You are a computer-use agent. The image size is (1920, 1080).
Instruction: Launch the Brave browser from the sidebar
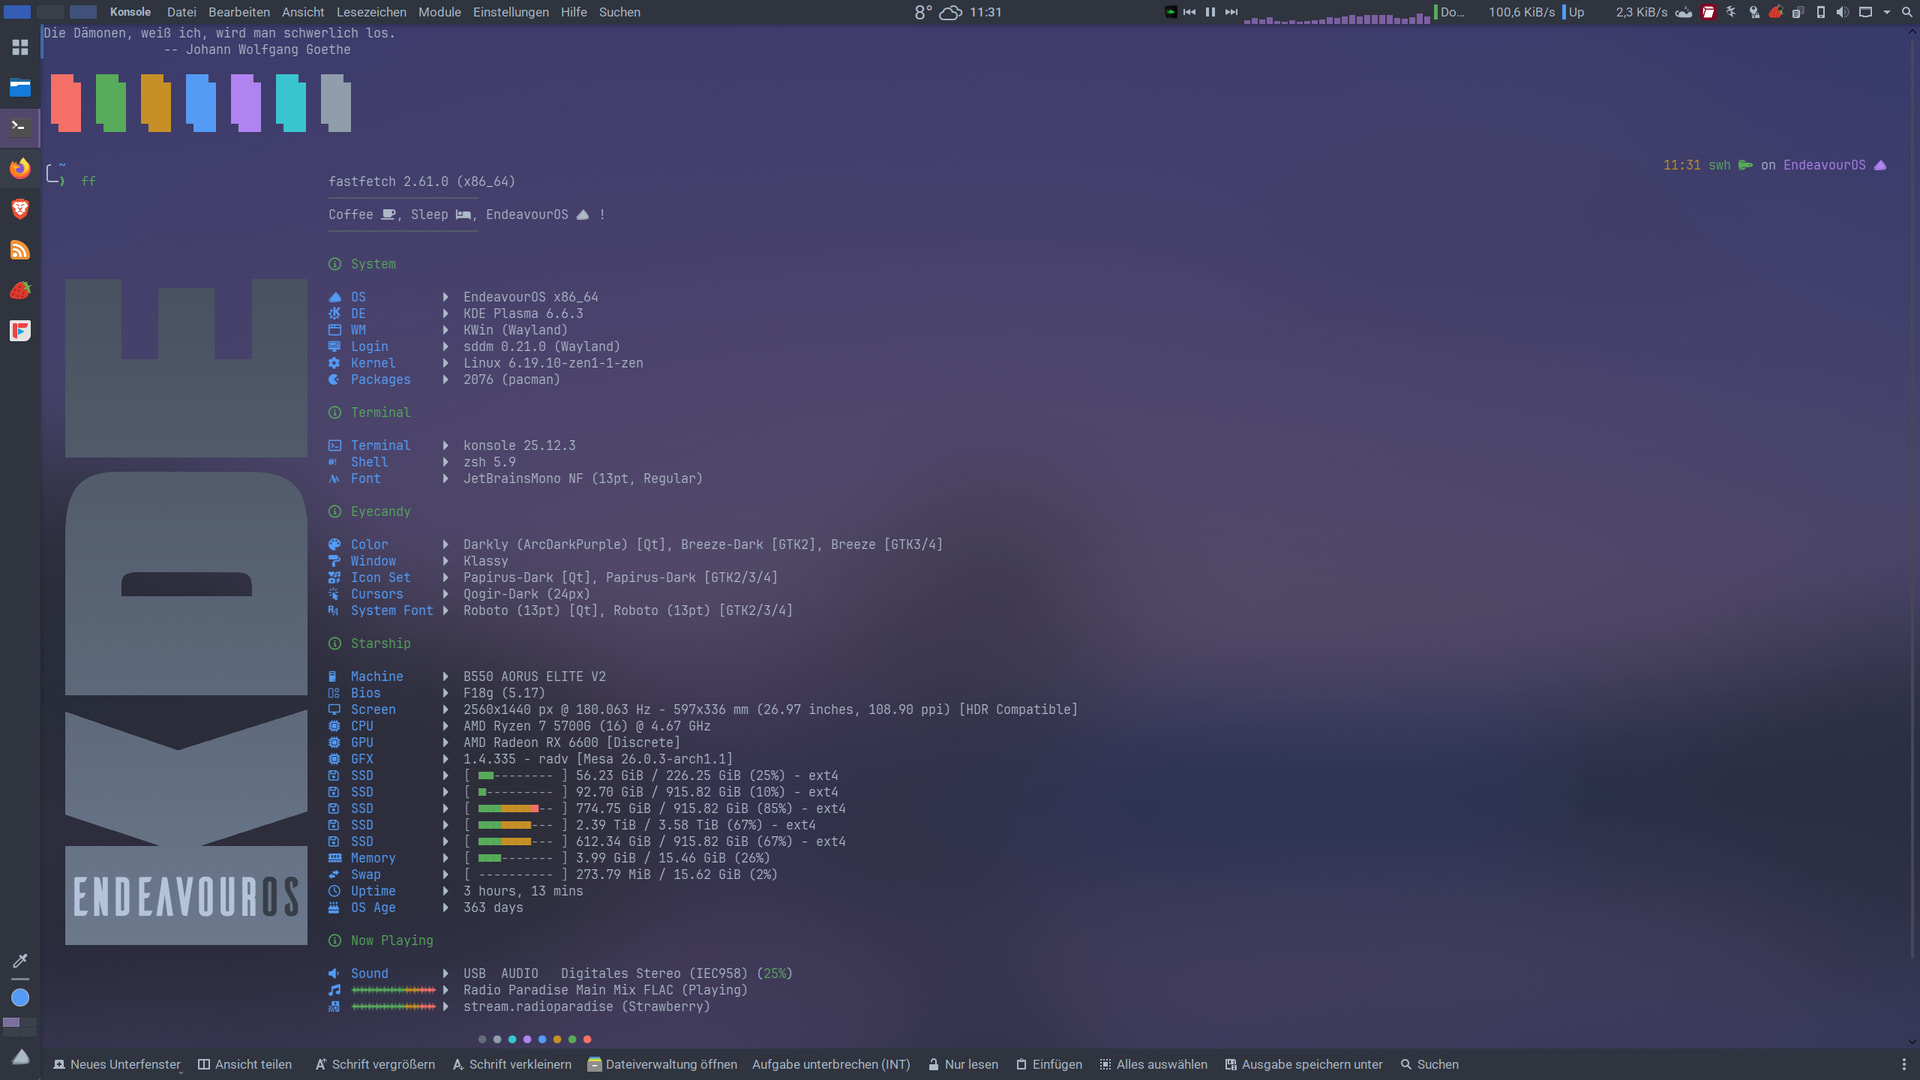(20, 209)
